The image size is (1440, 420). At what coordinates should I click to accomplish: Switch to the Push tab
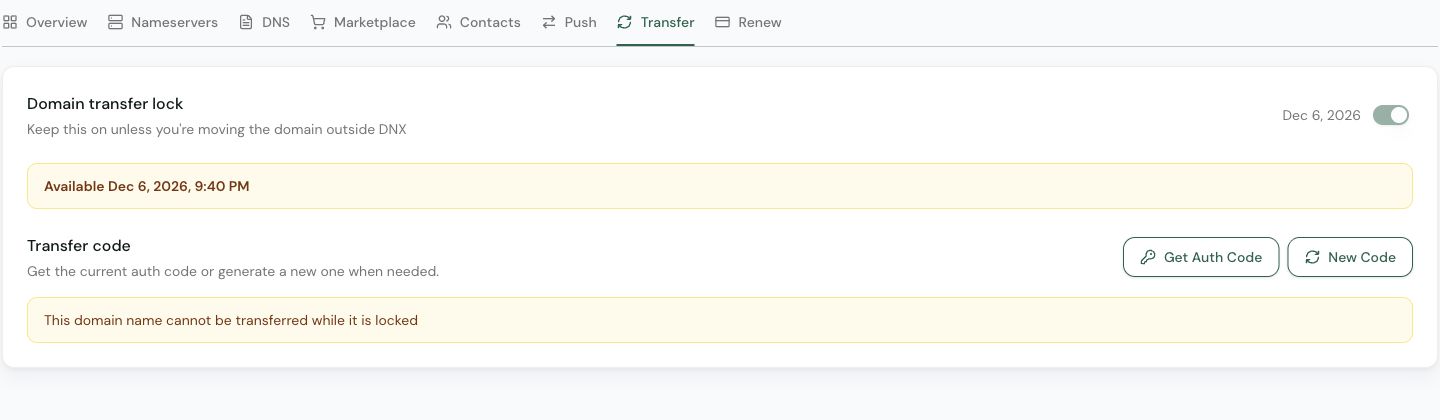(569, 22)
